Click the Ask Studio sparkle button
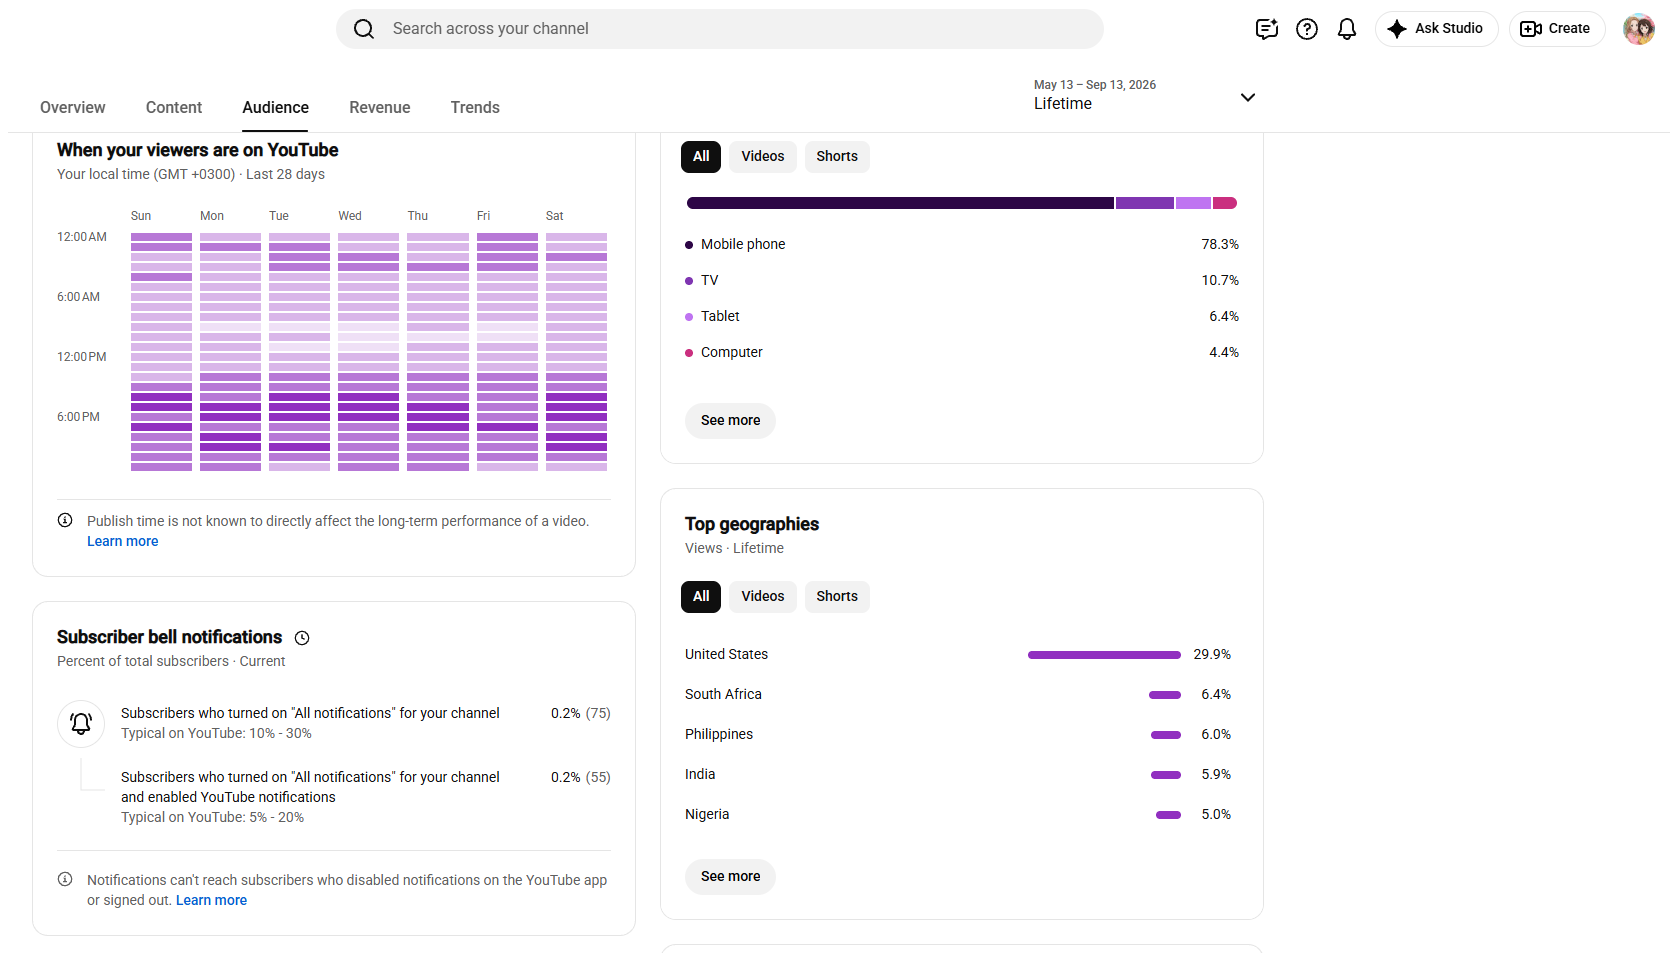Screen dimensions: 1670x953 (1436, 29)
